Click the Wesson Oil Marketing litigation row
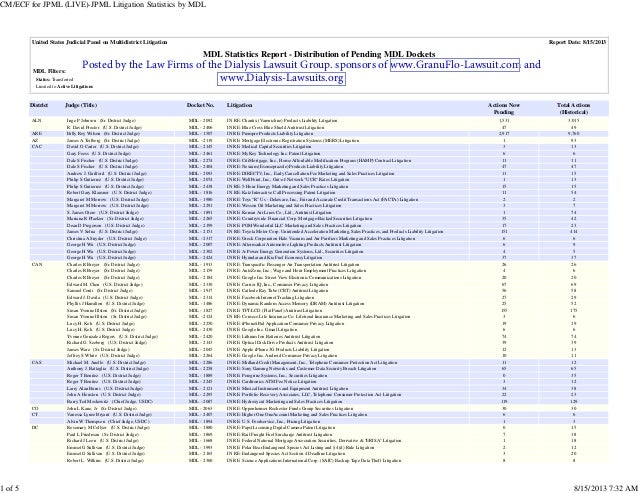The width and height of the screenshot is (638, 493). pos(319,205)
